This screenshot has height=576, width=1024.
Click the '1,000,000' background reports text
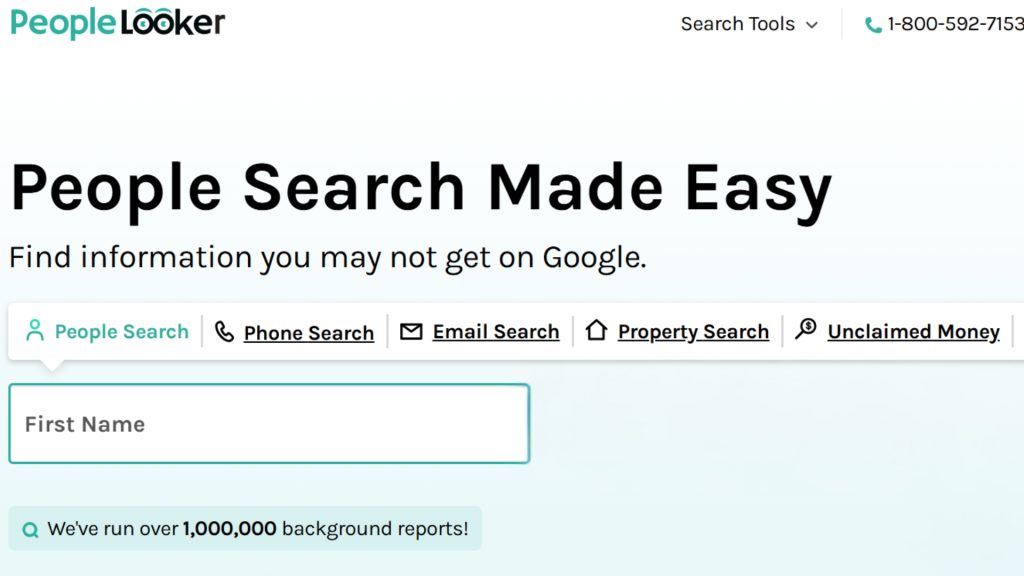[229, 528]
